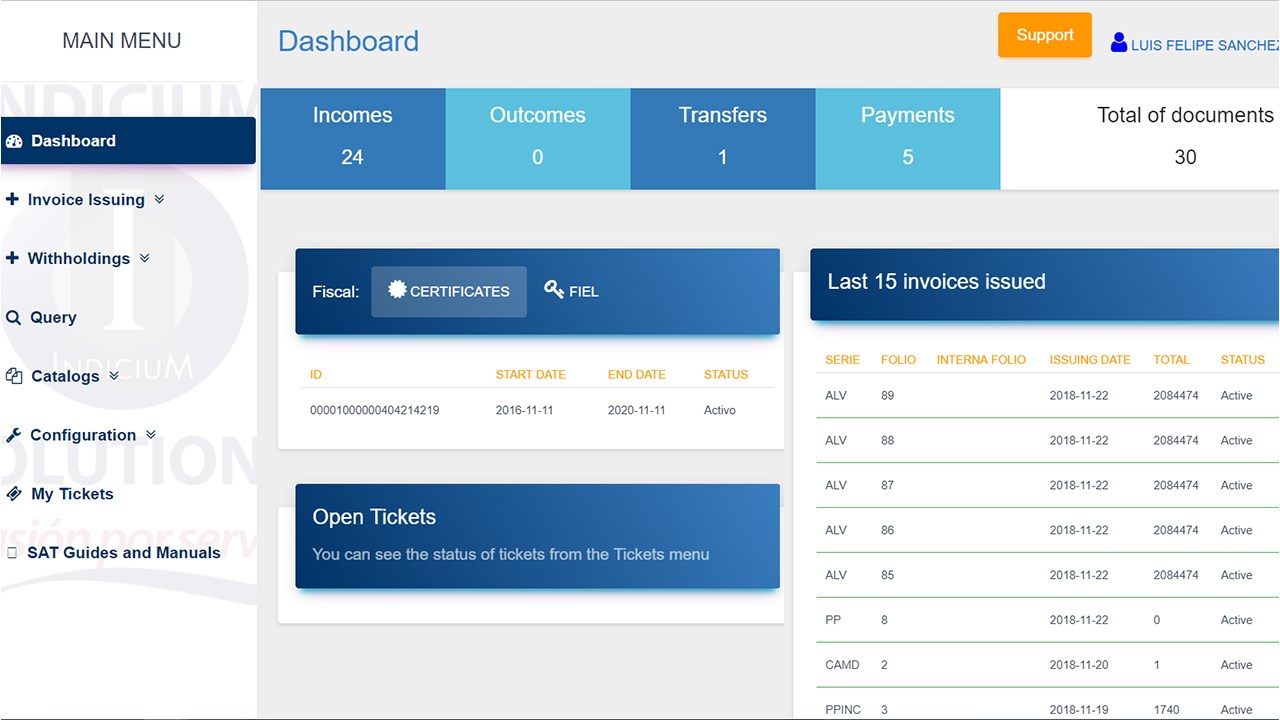Select certificate ID 00001000000404214219
This screenshot has height=720, width=1280.
click(x=374, y=410)
